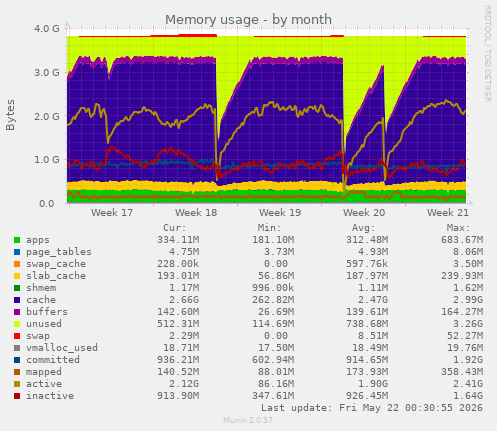Select the 'unused' legend label
Viewport: 497px width, 431px height.
44,324
